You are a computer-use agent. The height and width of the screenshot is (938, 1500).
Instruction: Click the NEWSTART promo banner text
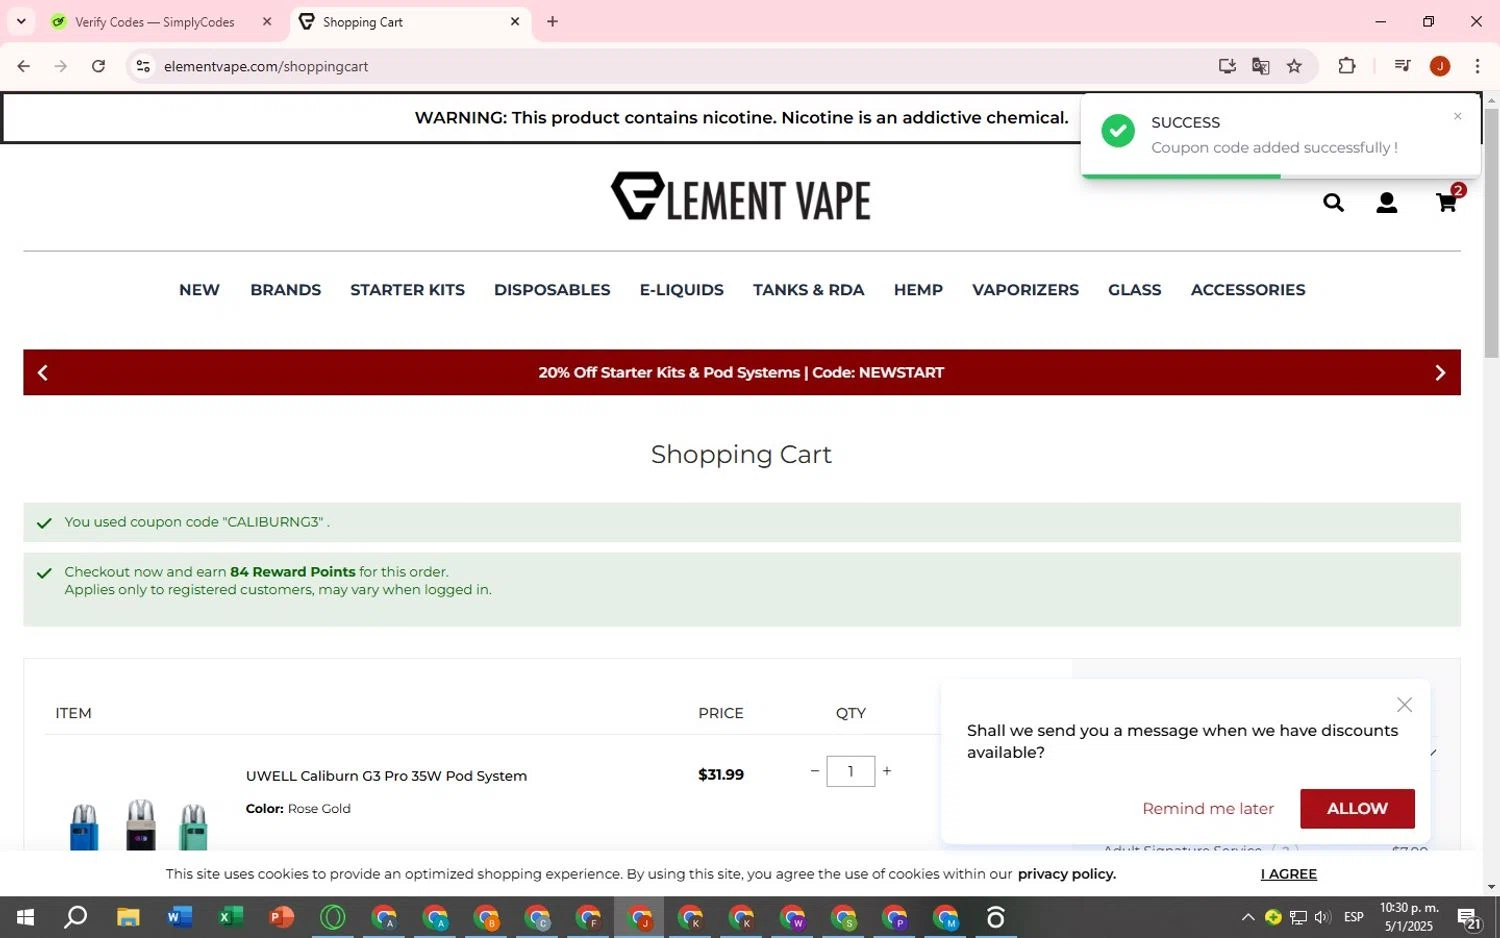[x=741, y=372]
